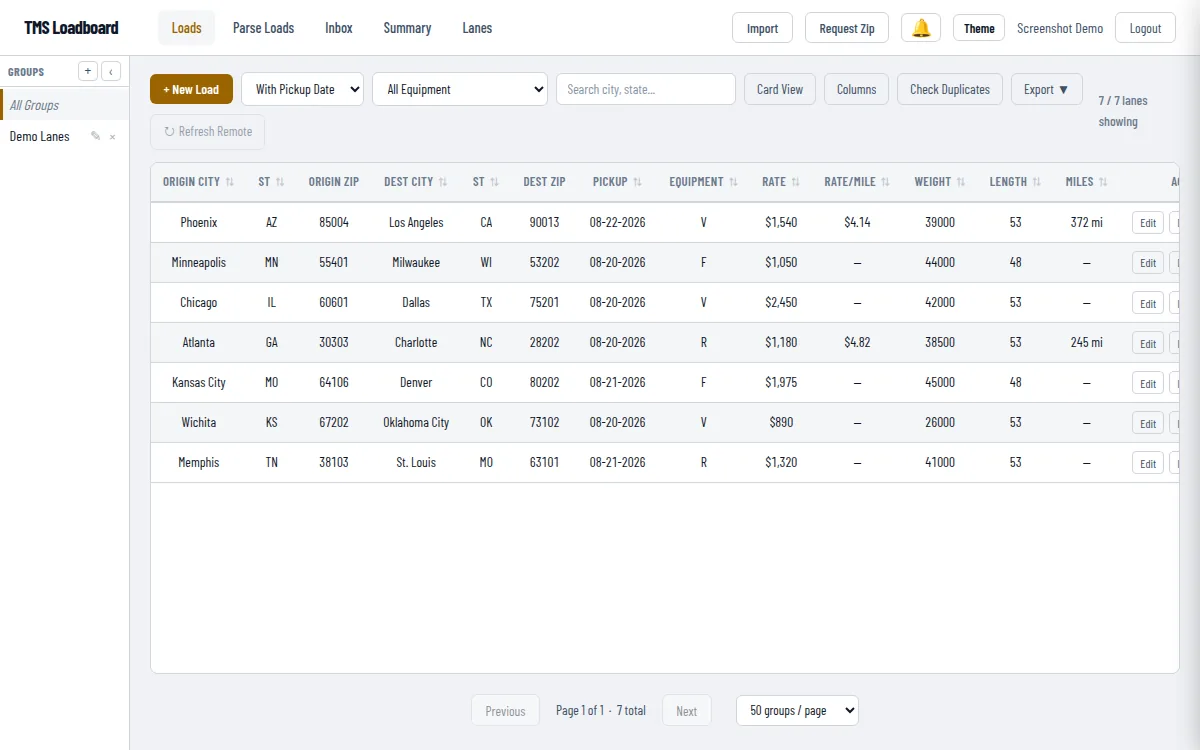Viewport: 1200px width, 750px height.
Task: Toggle the Theme button
Action: [979, 28]
